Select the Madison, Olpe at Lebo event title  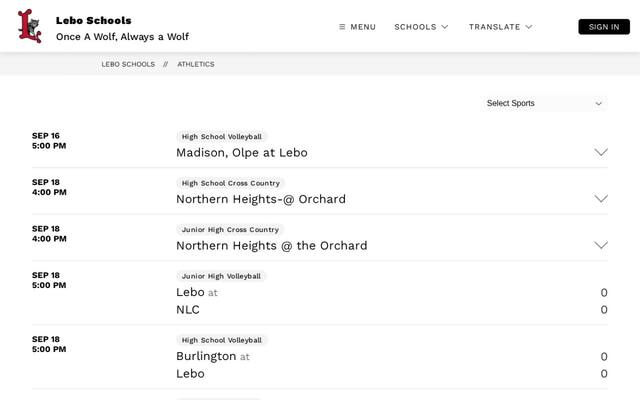point(242,153)
